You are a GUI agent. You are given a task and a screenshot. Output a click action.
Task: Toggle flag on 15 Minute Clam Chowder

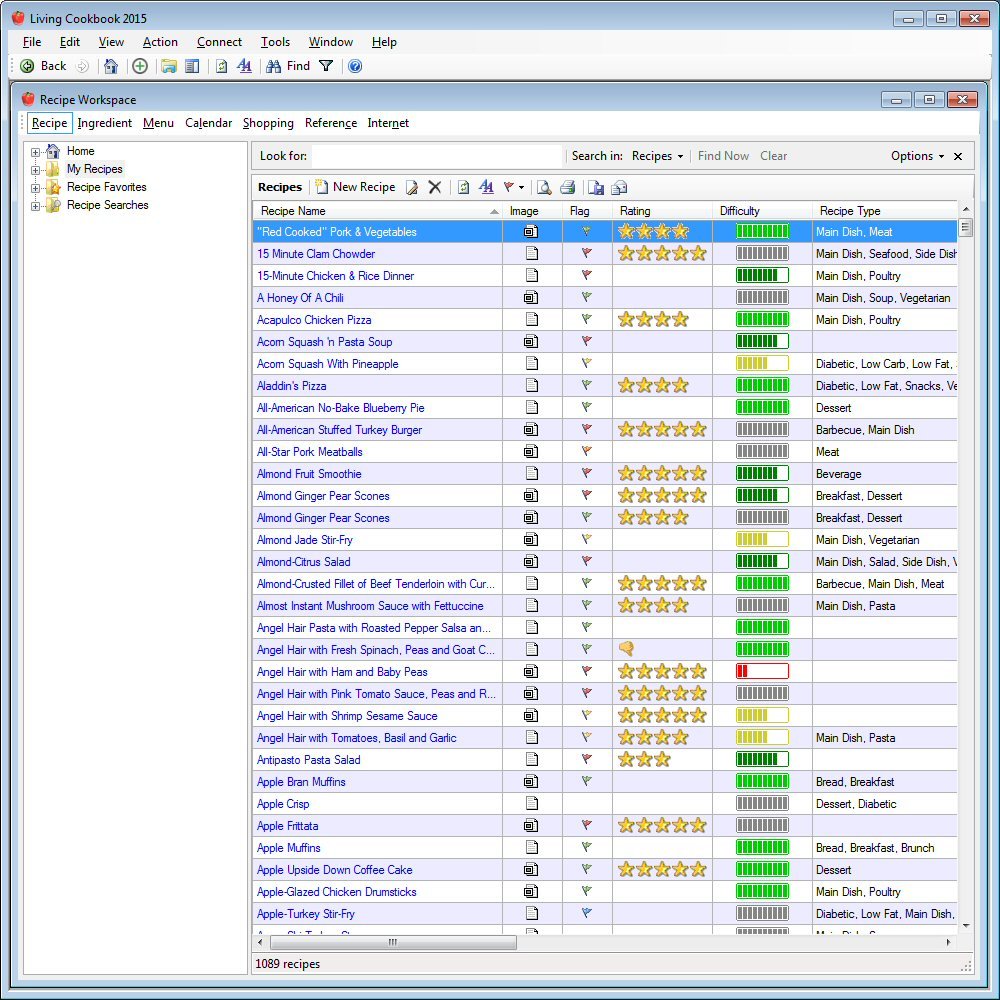[x=587, y=254]
